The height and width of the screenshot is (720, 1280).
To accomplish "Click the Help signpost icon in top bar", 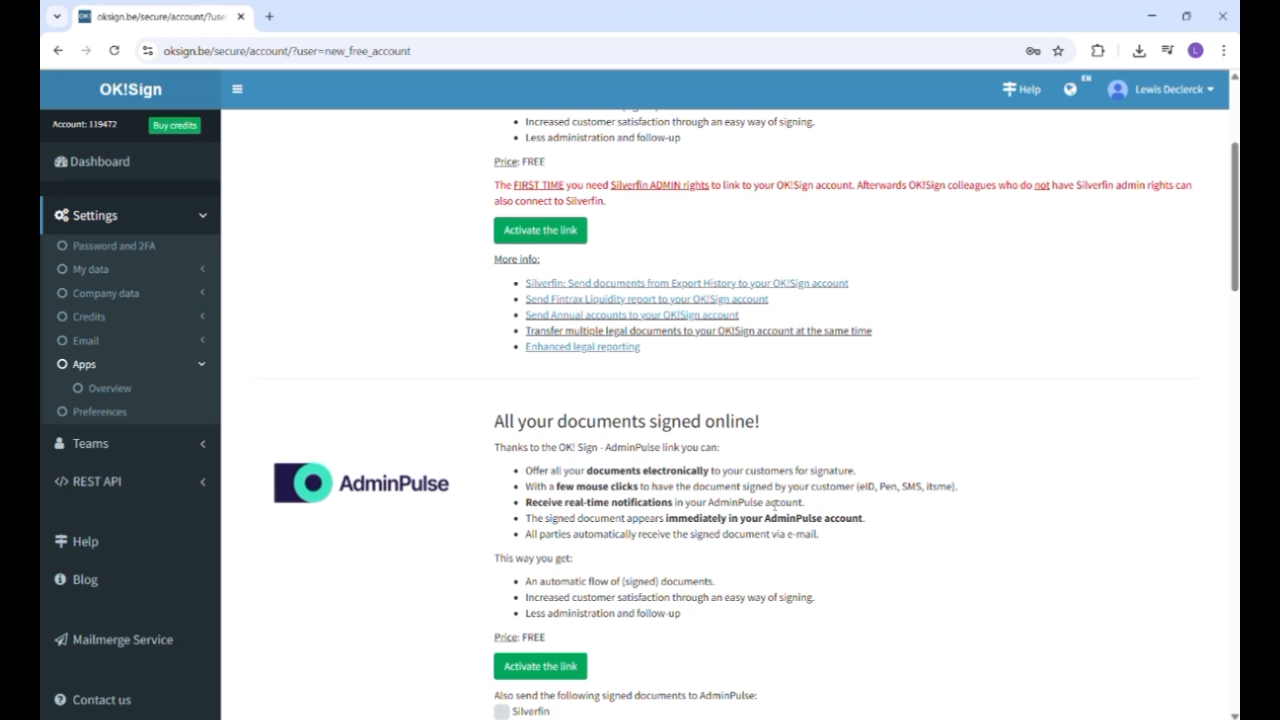I will click(x=1009, y=89).
